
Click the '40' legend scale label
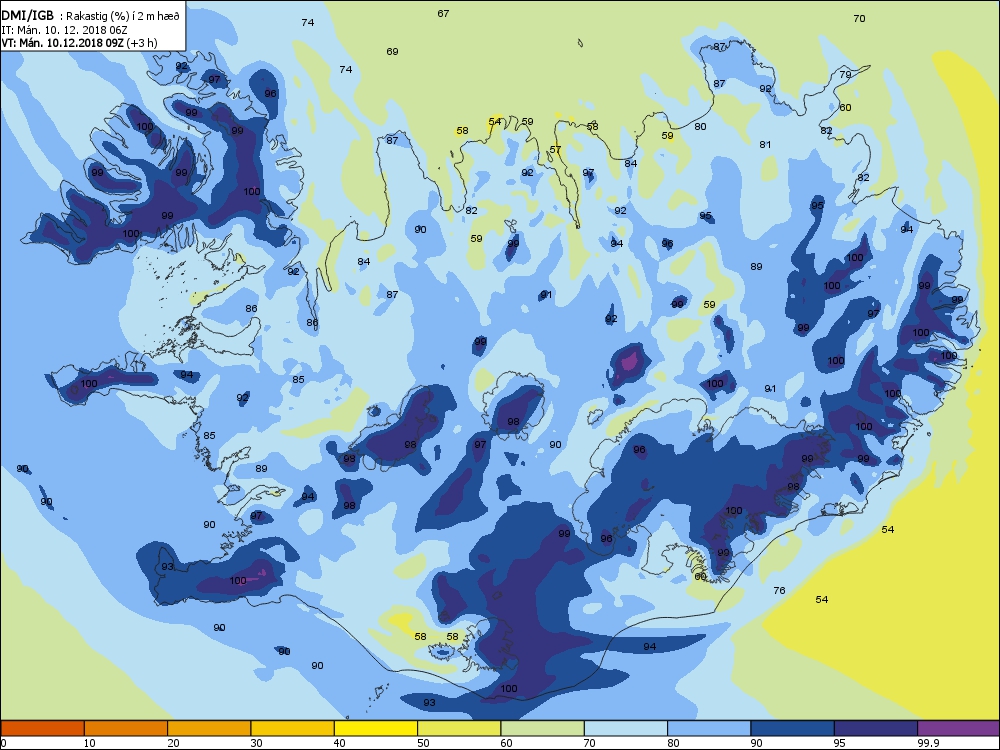(340, 743)
